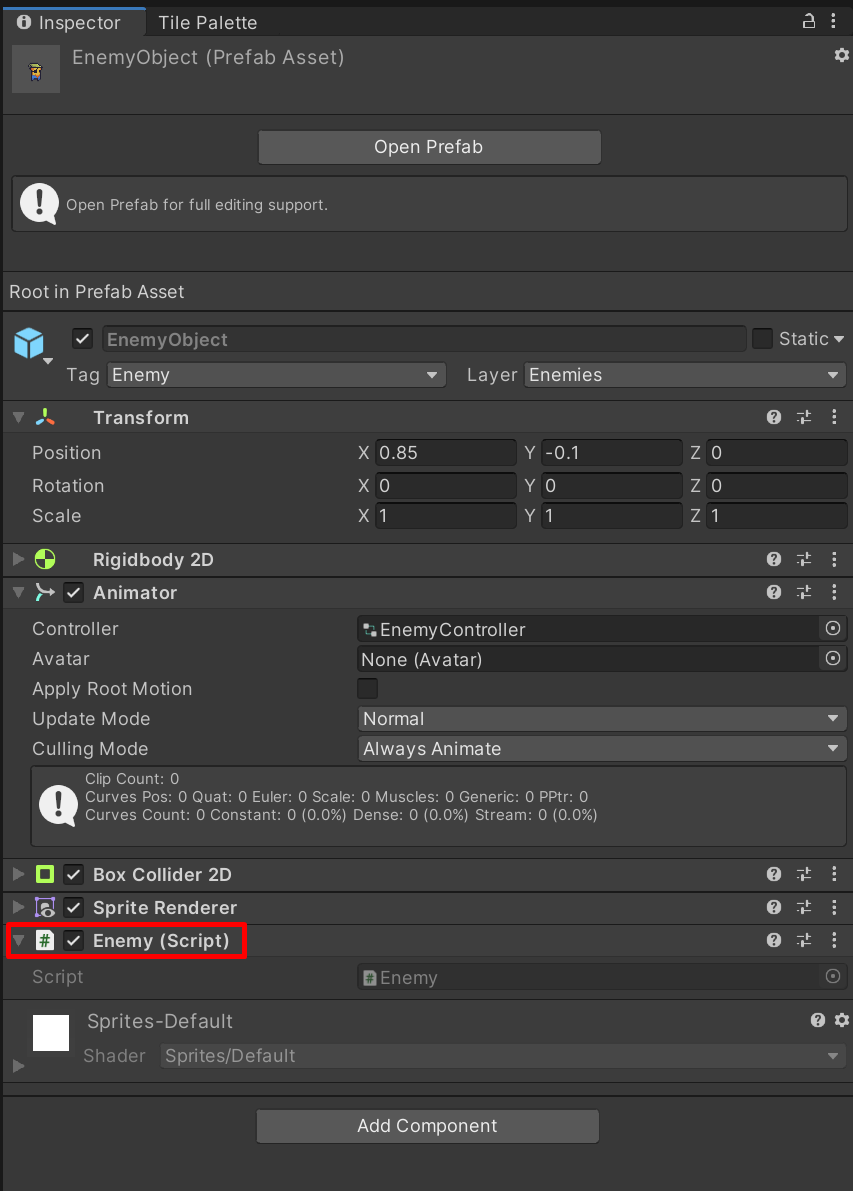Open Transform presets slider icon

tap(804, 416)
